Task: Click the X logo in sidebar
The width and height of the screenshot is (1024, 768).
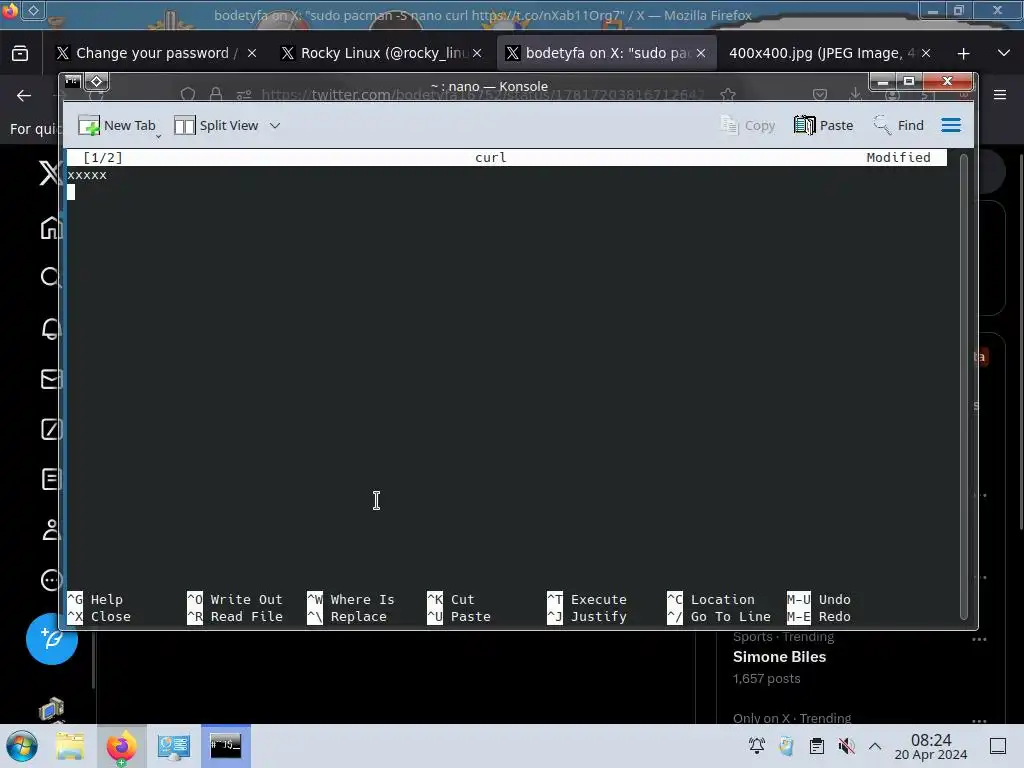Action: tap(48, 173)
